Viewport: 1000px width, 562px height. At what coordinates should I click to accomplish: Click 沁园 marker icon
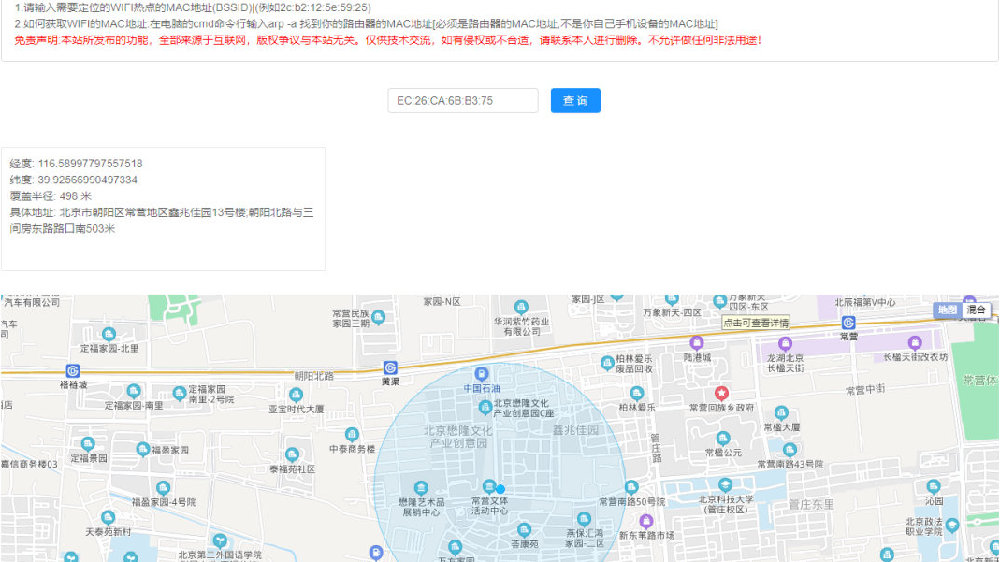933,487
